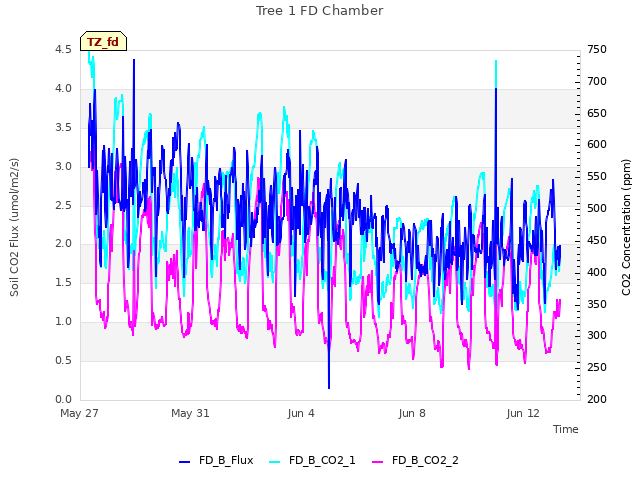Click the Jun 4 date tick label
This screenshot has width=640, height=480.
click(301, 413)
